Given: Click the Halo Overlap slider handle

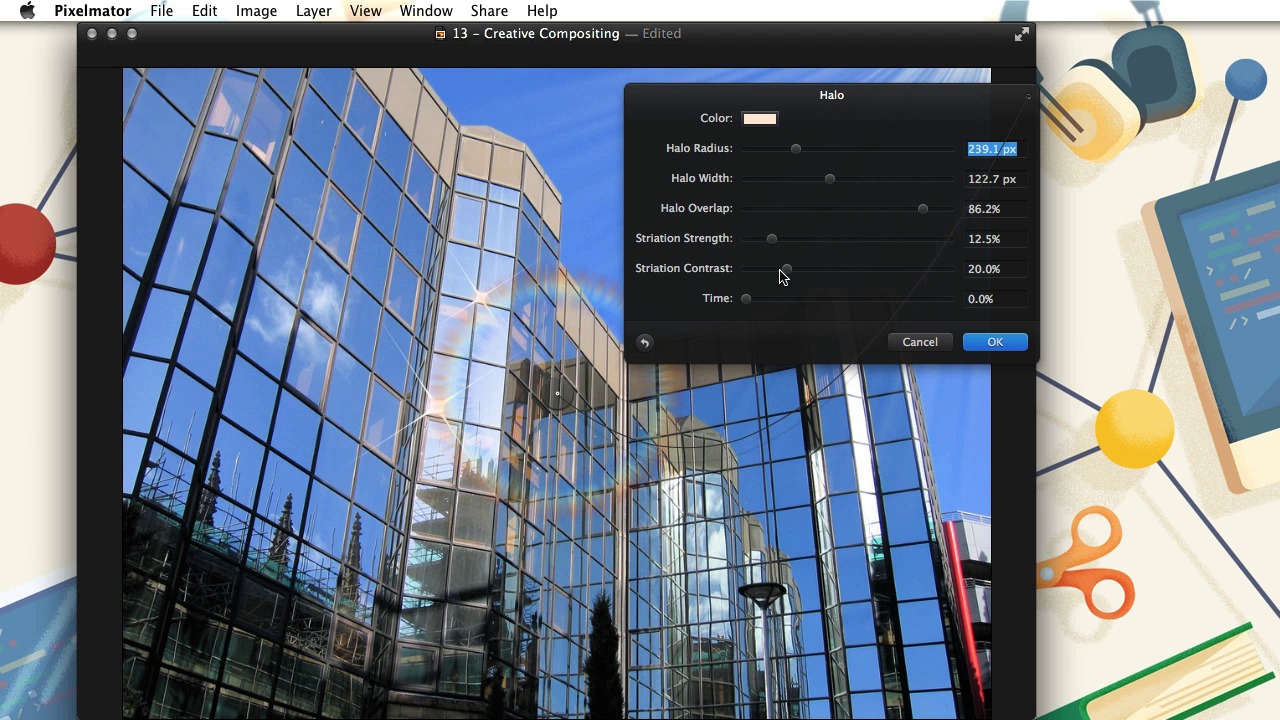Looking at the screenshot, I should (x=922, y=209).
